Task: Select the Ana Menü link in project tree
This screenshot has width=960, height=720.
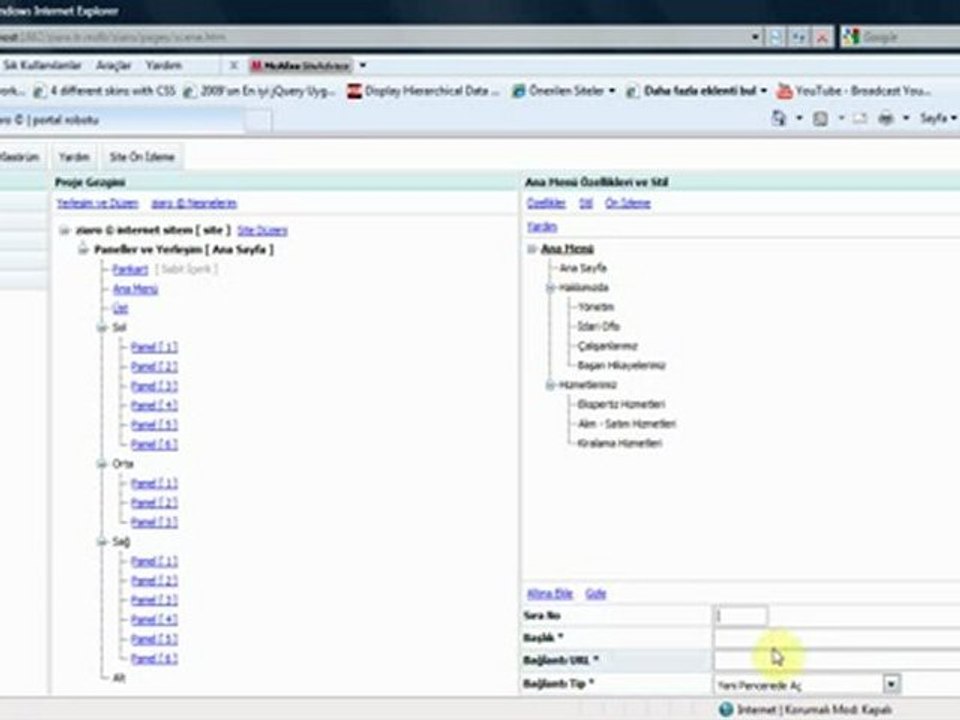Action: pyautogui.click(x=135, y=289)
